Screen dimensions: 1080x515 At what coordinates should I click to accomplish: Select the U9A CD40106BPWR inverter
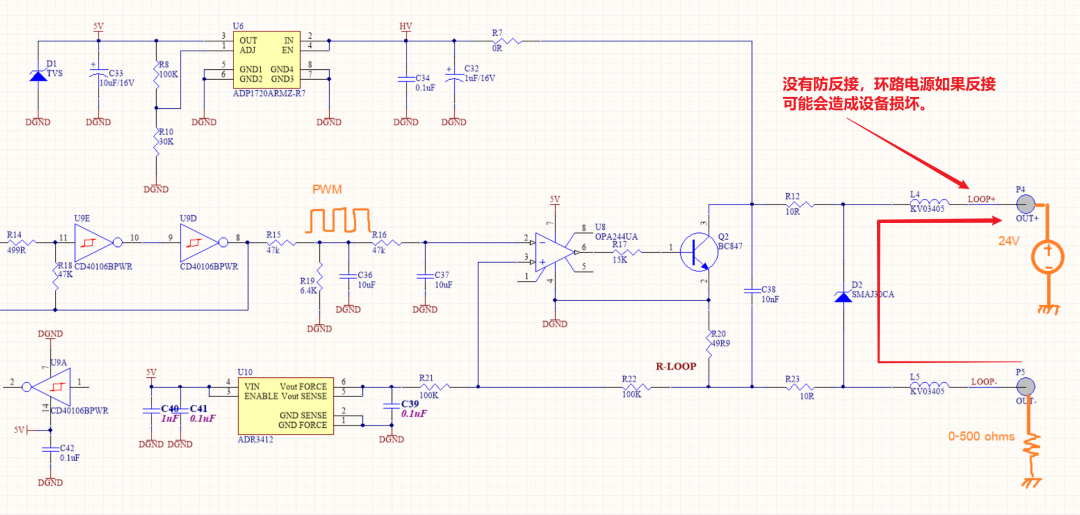pyautogui.click(x=48, y=387)
